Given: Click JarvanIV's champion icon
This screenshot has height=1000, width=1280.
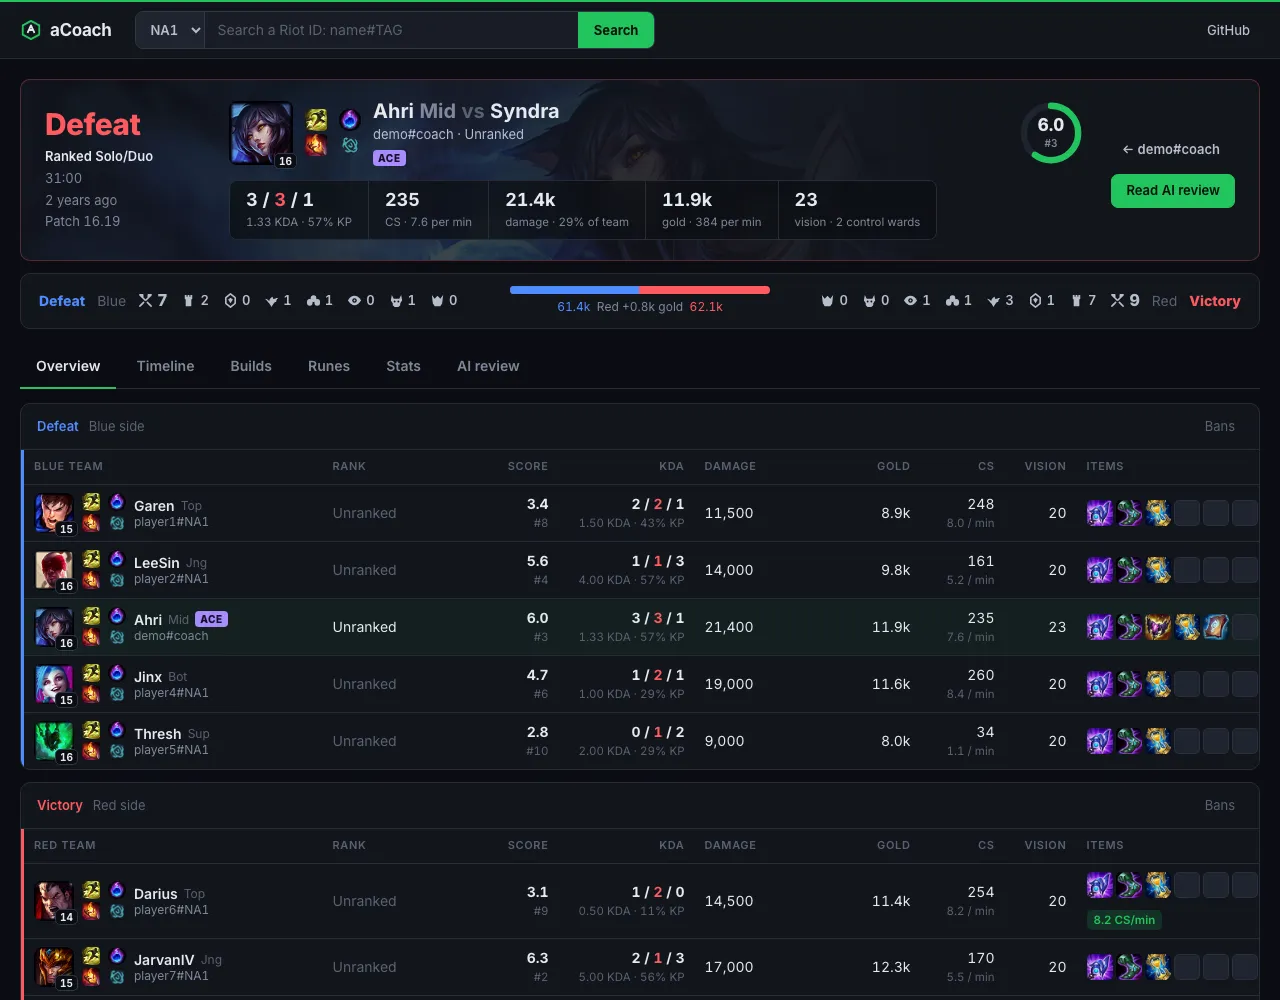Looking at the screenshot, I should pos(54,967).
